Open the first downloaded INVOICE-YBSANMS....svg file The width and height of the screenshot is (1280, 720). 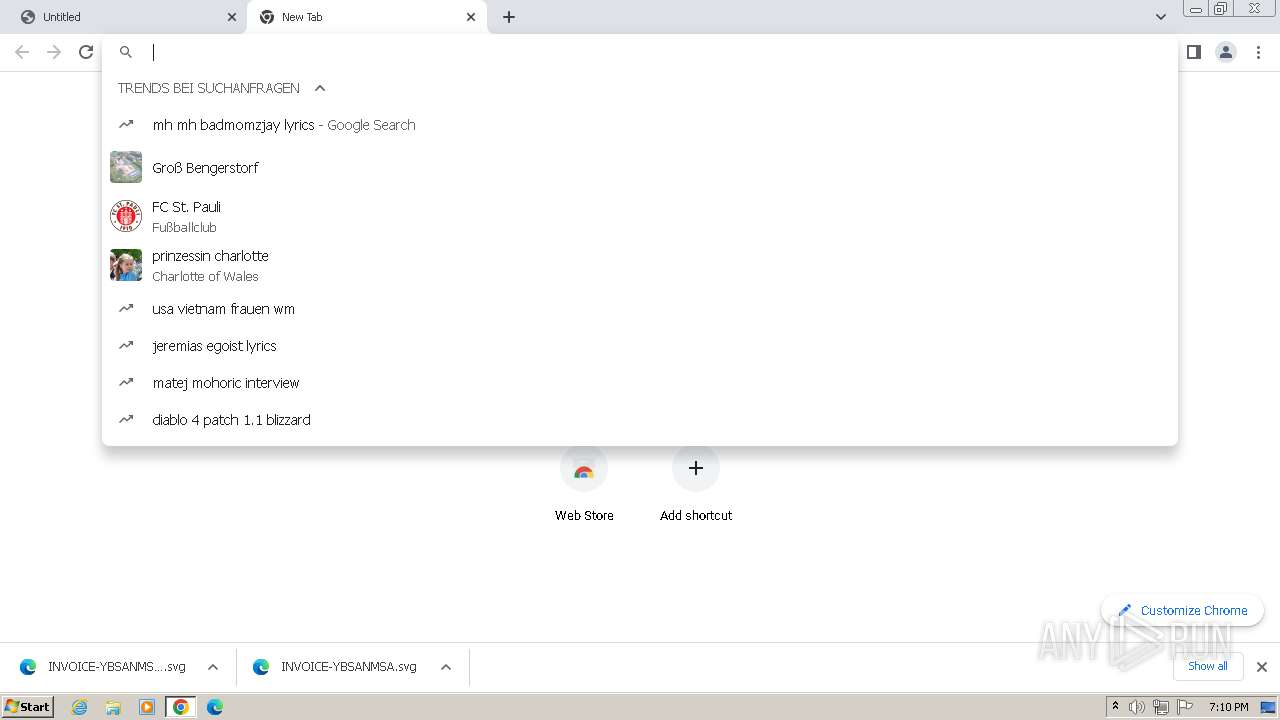coord(103,667)
